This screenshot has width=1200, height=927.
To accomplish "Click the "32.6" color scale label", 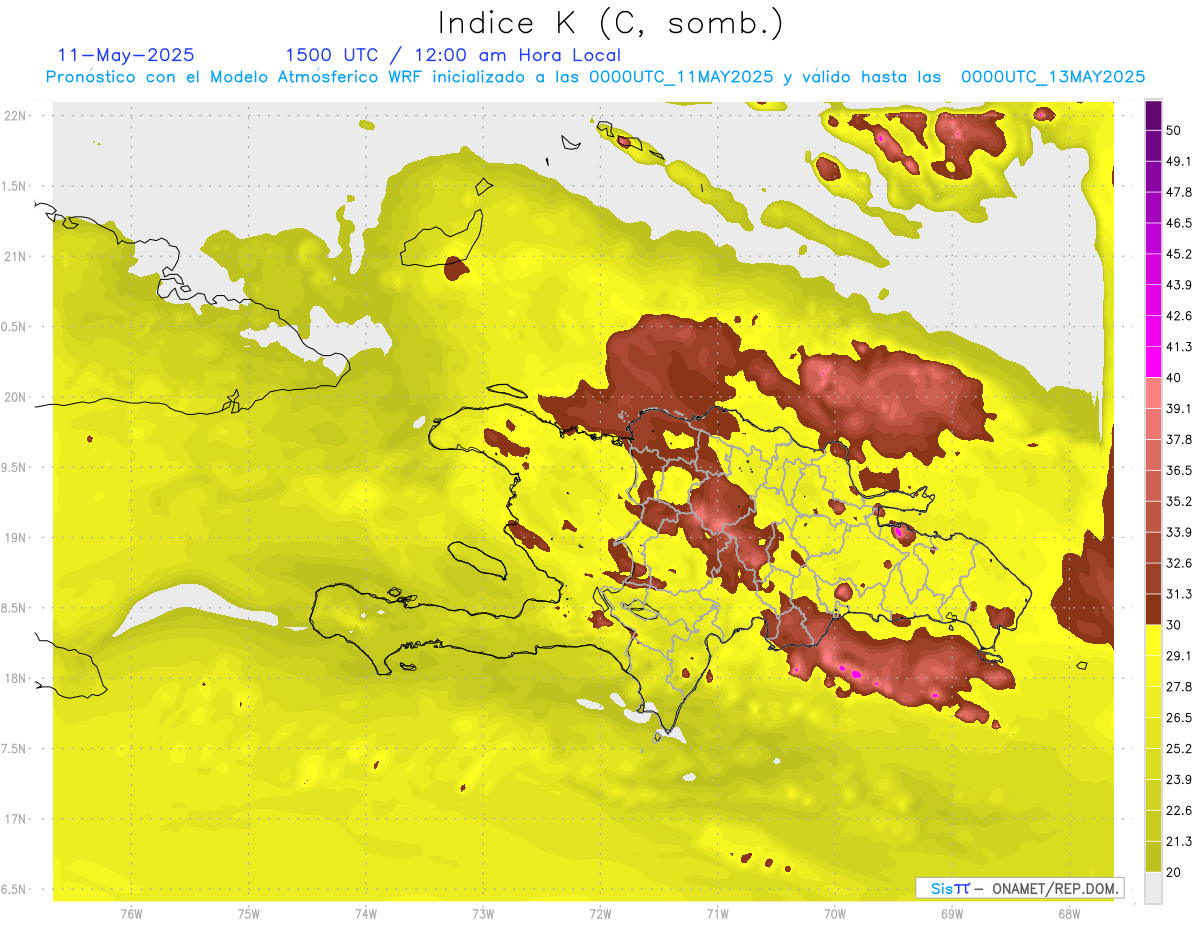I will click(1179, 563).
